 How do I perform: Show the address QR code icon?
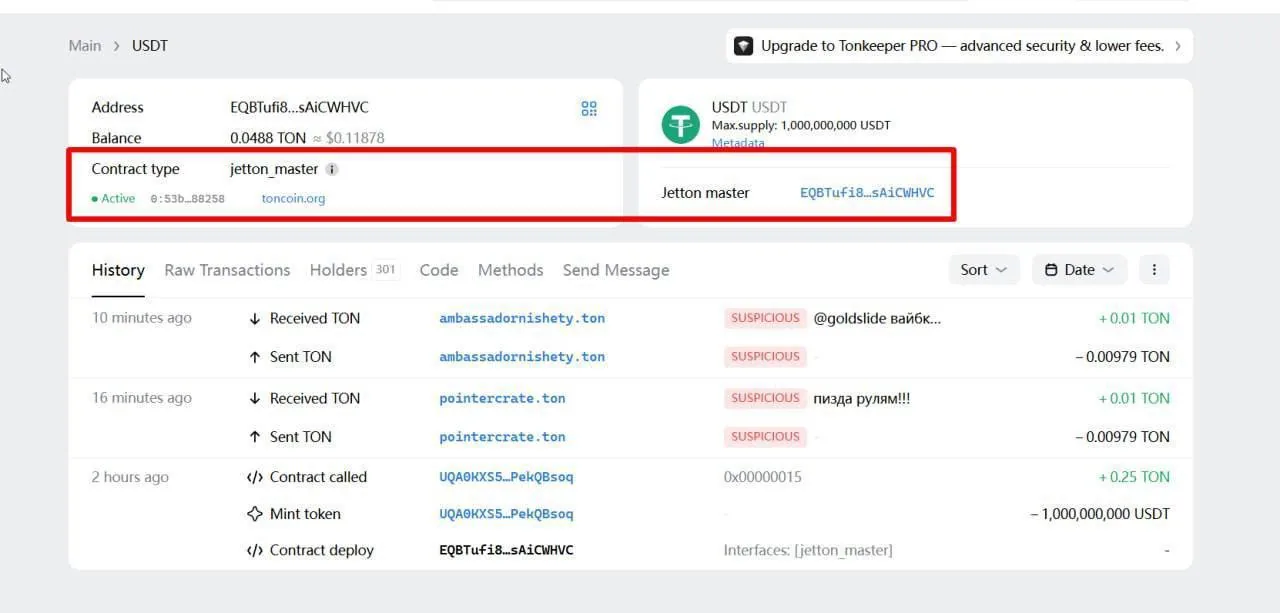click(x=589, y=108)
